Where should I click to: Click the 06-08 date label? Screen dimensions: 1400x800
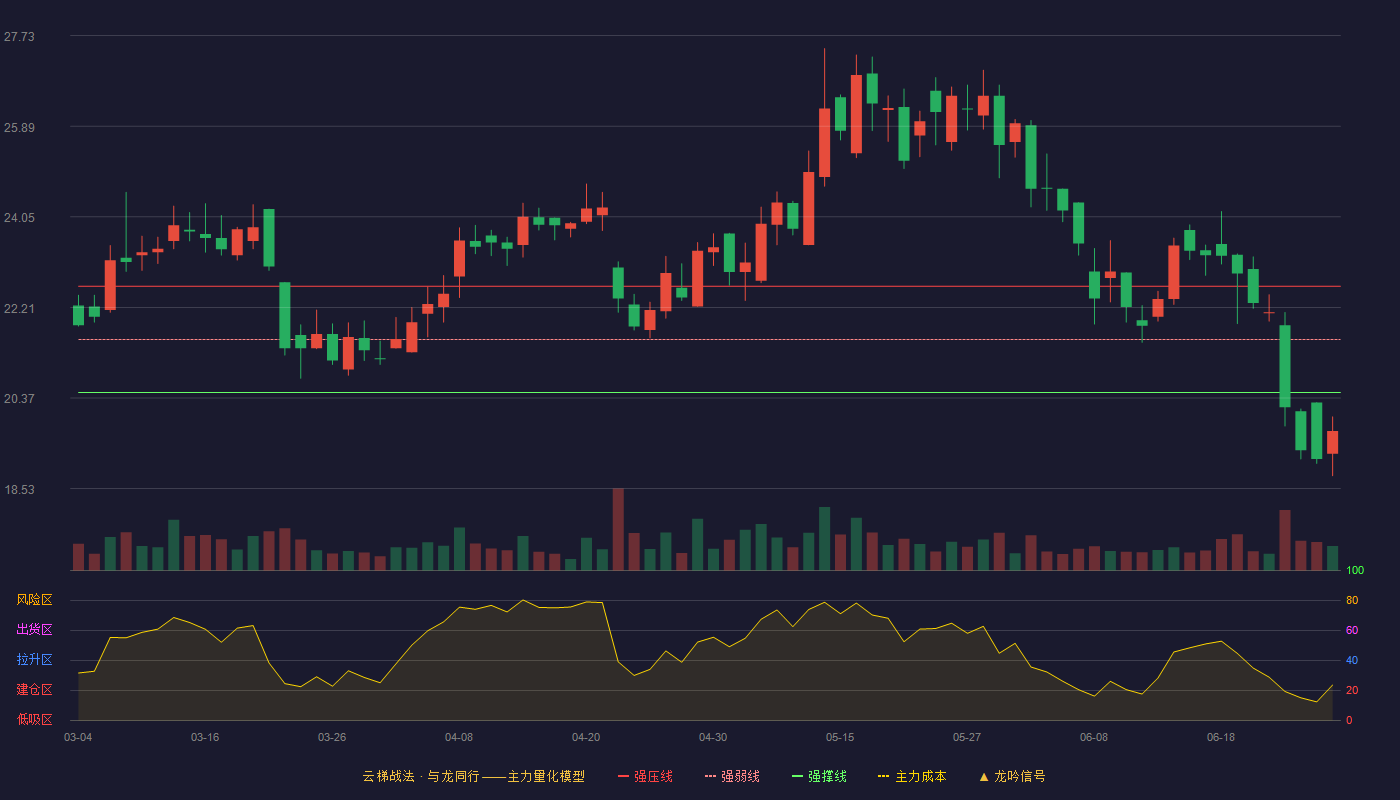(x=1094, y=737)
